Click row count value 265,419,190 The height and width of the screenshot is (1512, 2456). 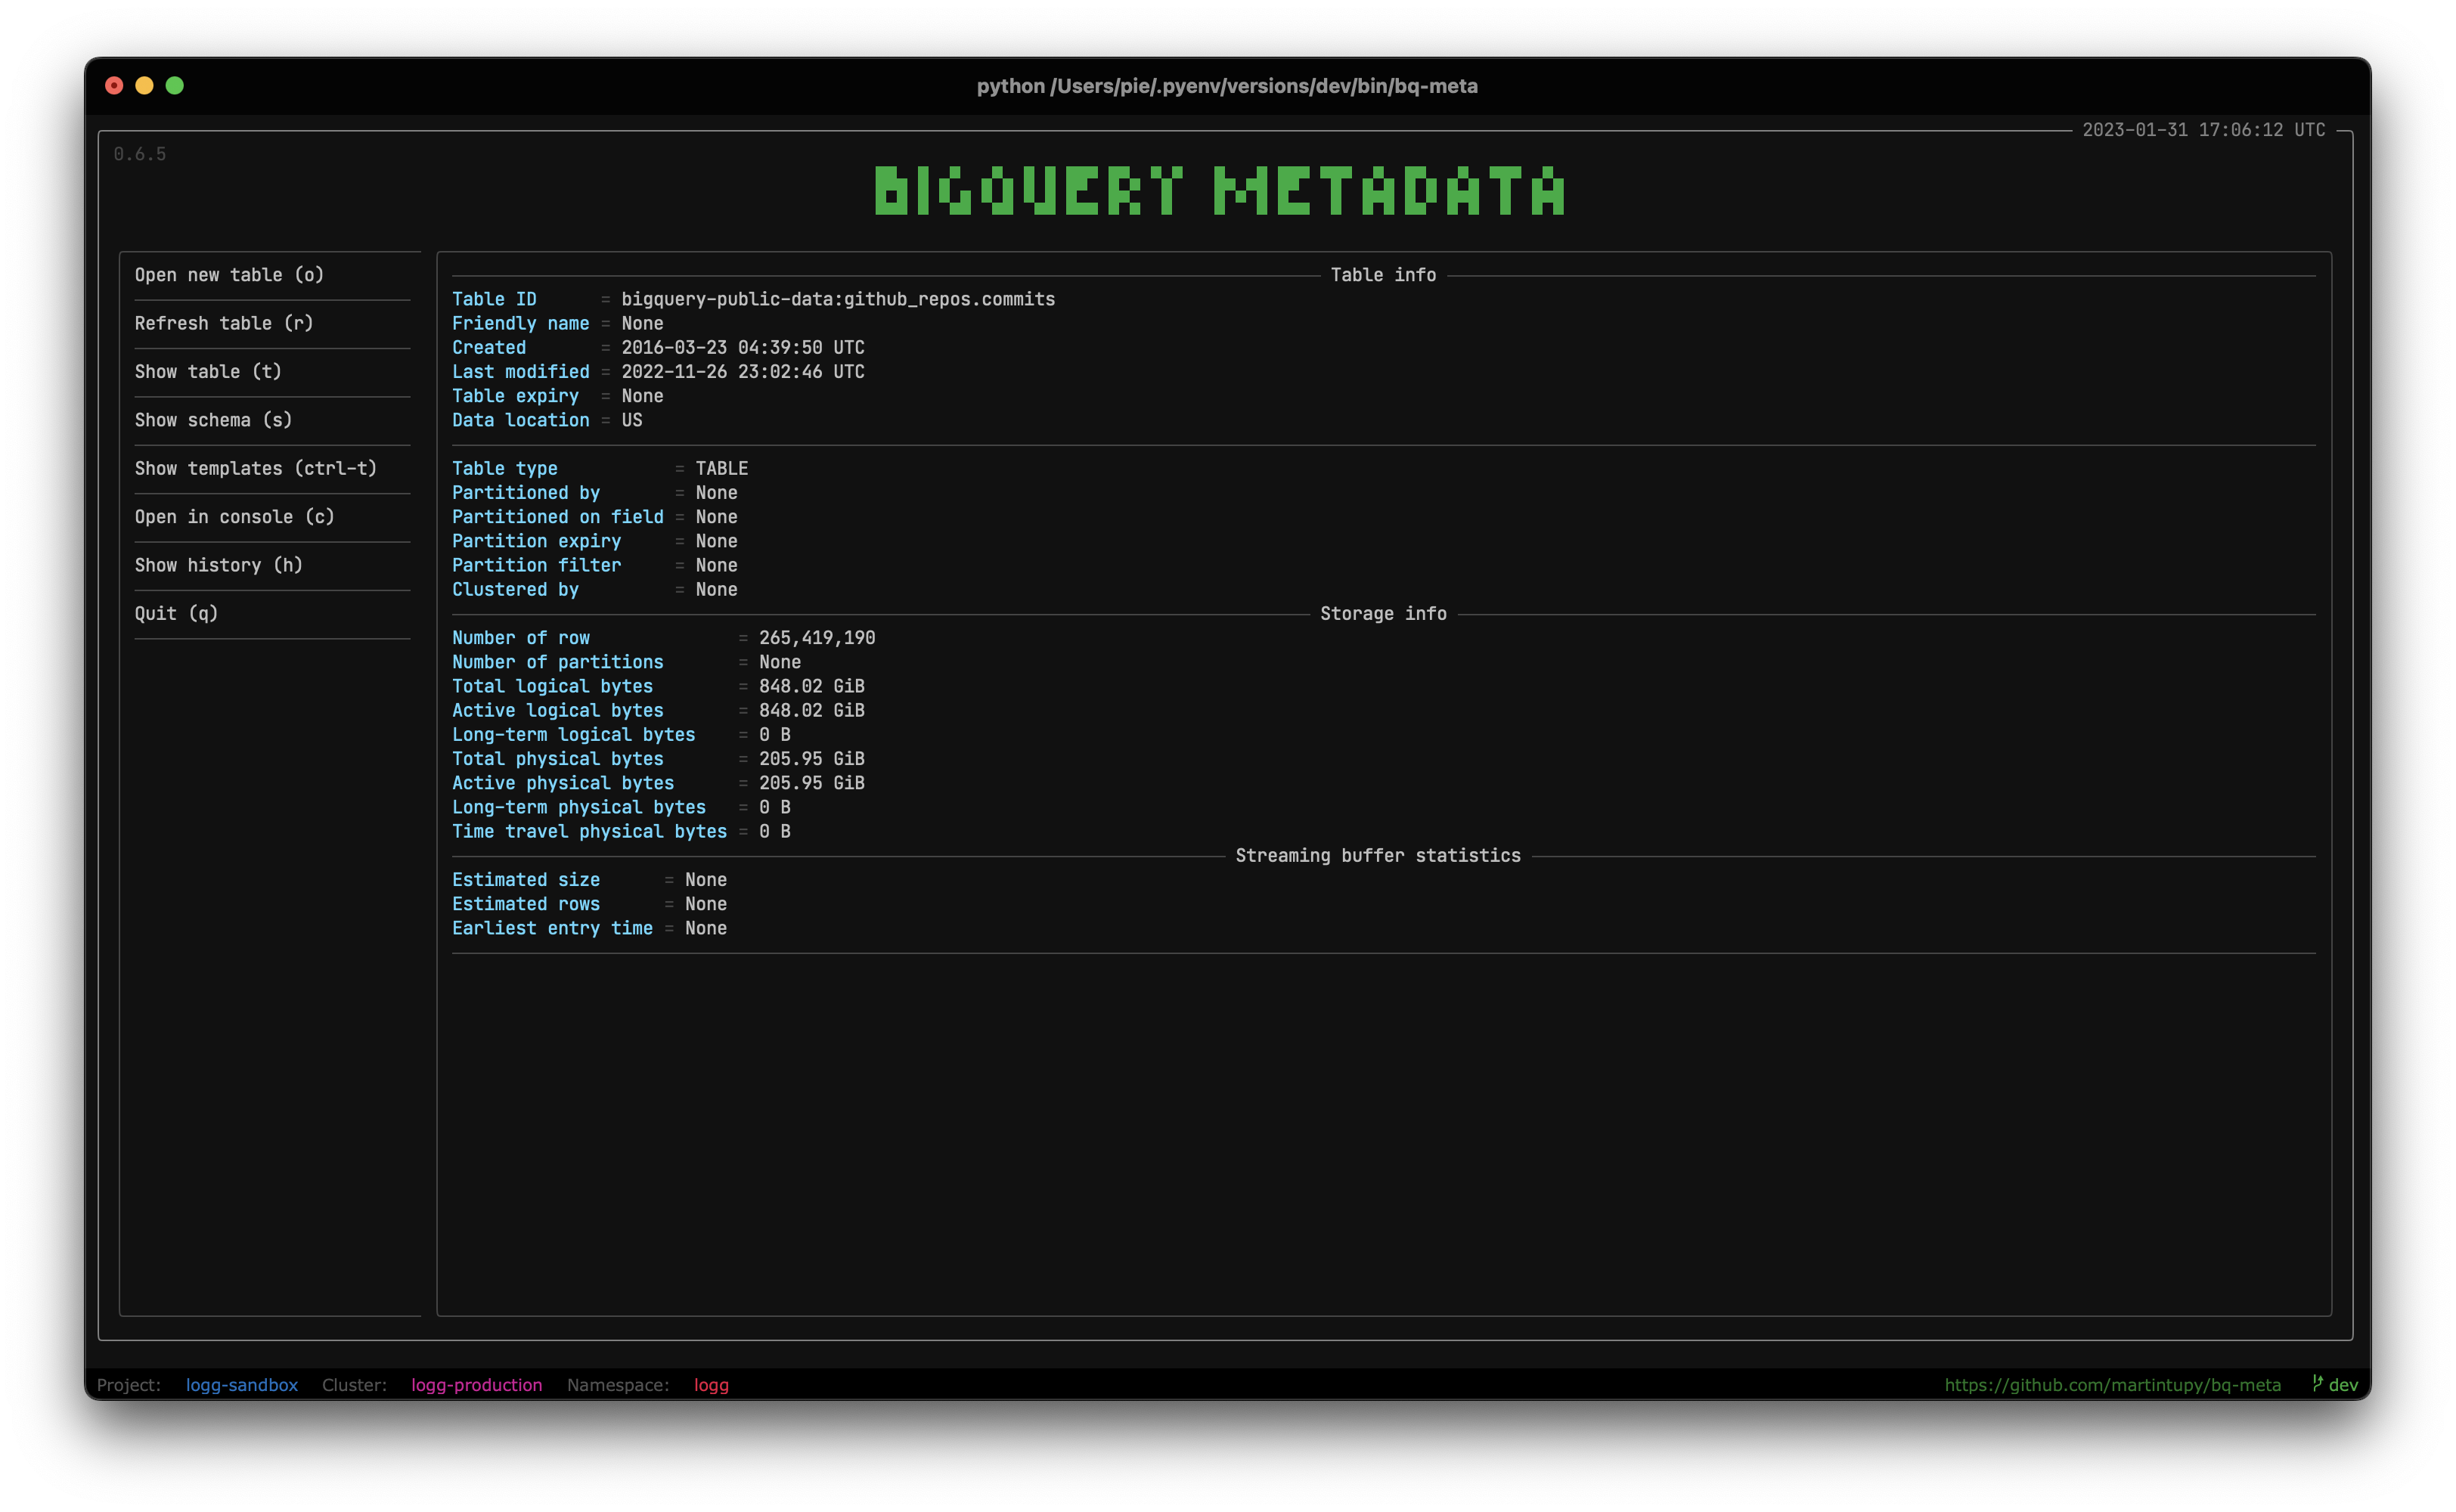(817, 638)
